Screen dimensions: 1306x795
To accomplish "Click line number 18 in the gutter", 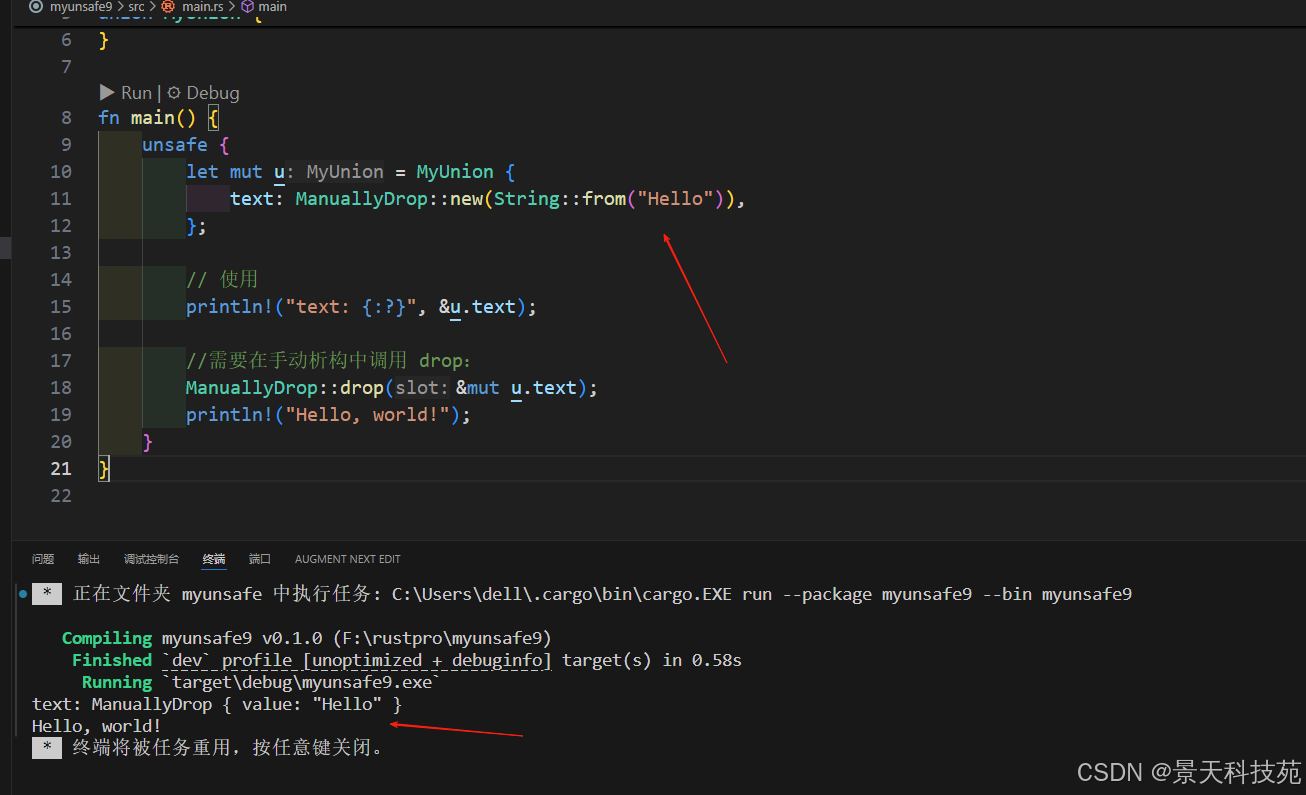I will point(60,387).
